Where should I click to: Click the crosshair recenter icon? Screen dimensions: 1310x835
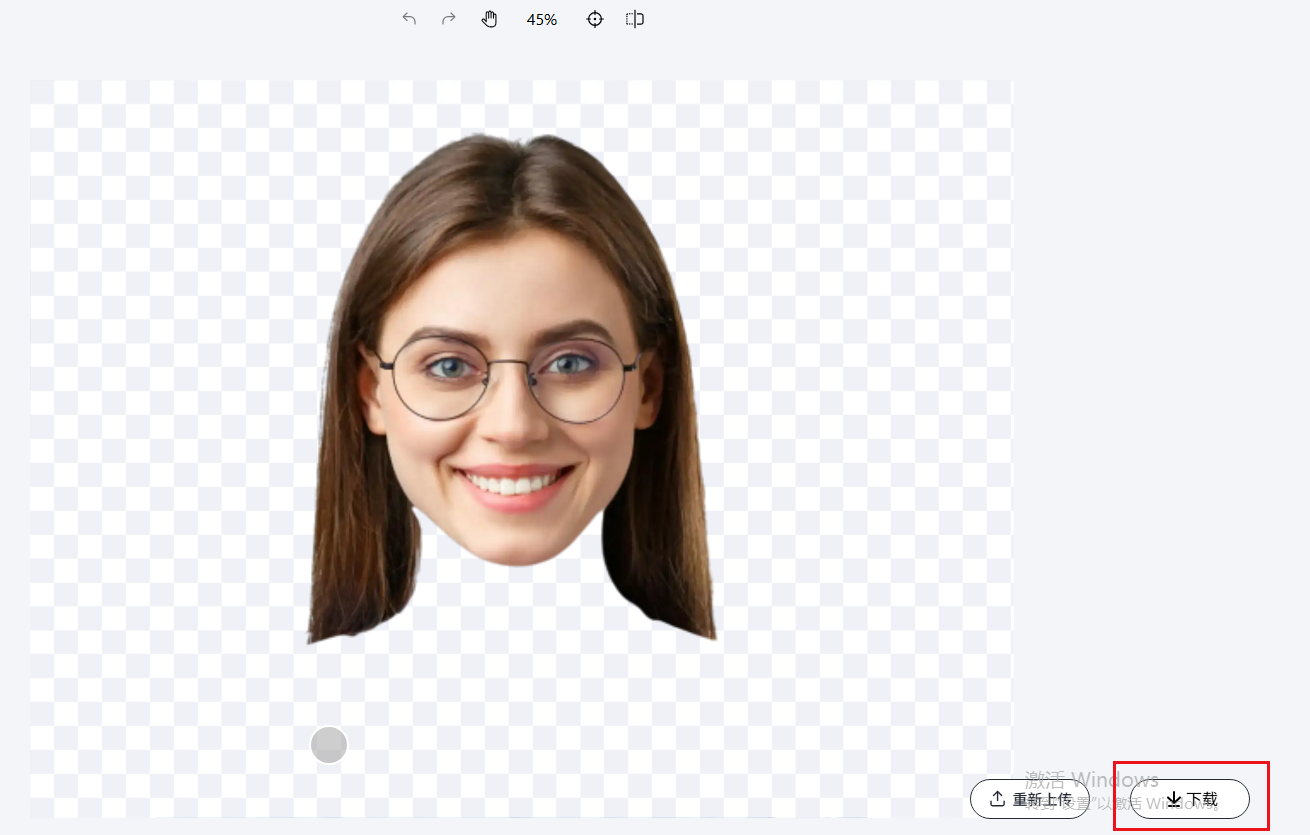point(595,19)
